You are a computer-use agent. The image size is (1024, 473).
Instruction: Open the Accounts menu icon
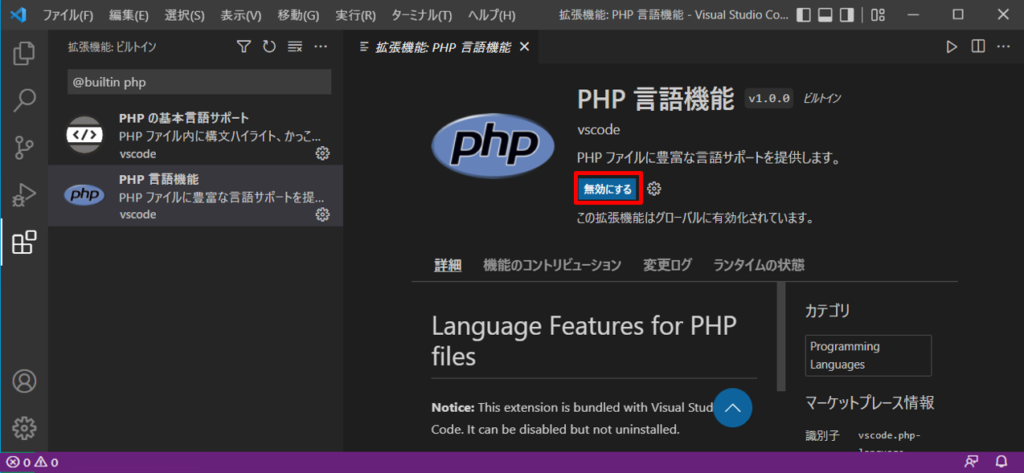click(x=24, y=381)
